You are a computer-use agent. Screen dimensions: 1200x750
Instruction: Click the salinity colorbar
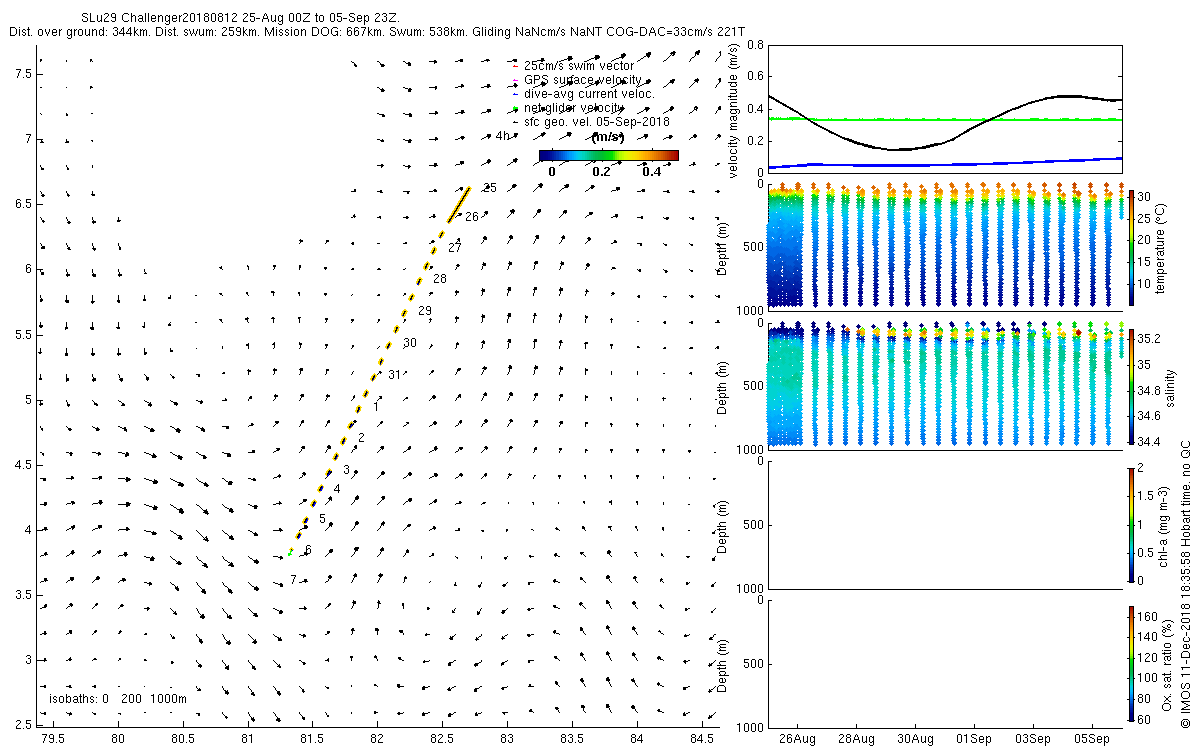coord(1131,386)
